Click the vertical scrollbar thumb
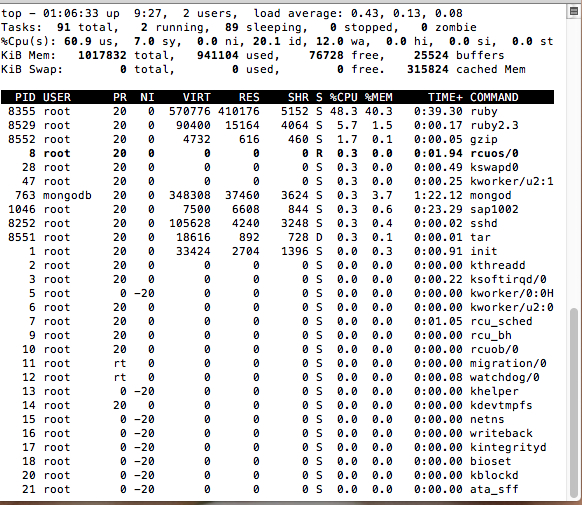Image resolution: width=582 pixels, height=505 pixels. point(574,403)
